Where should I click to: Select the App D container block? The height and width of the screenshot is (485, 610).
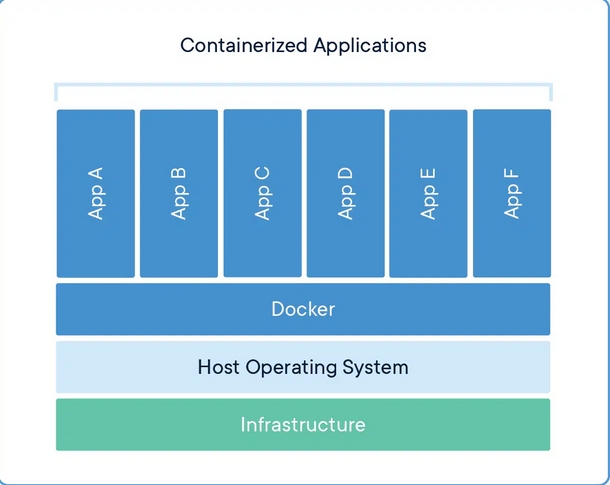345,193
